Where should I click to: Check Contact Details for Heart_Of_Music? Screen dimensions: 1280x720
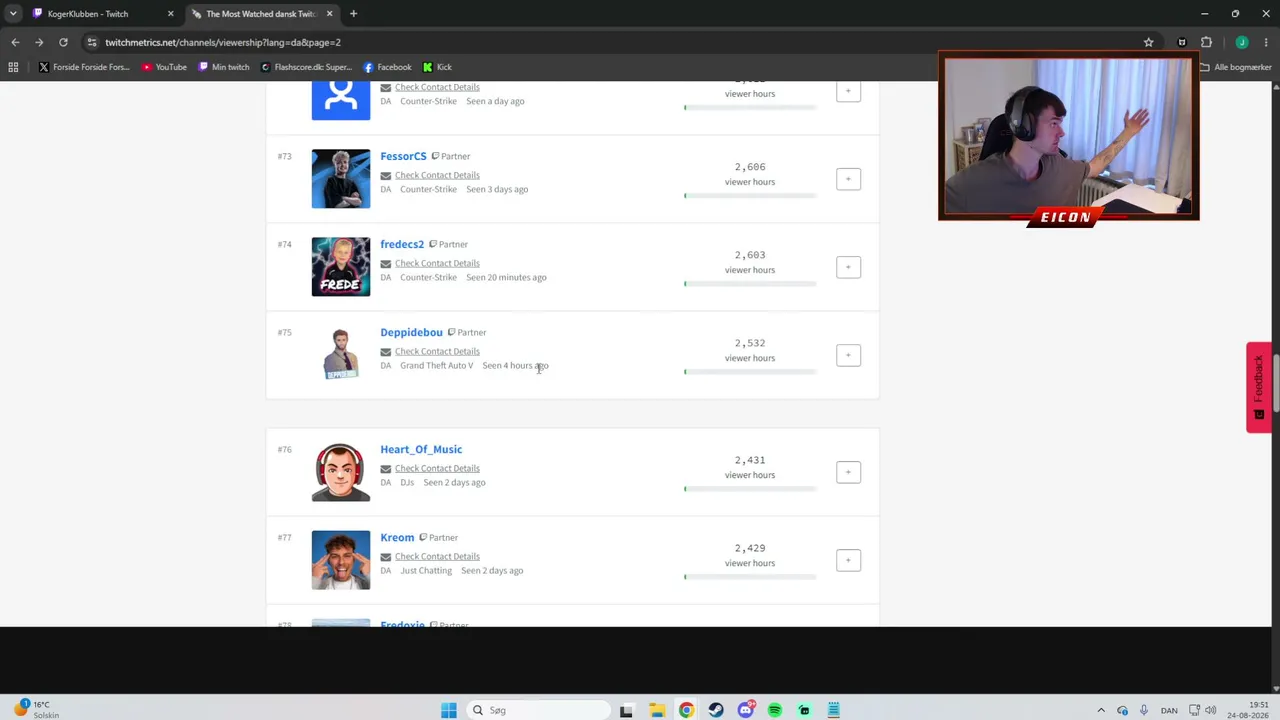[x=437, y=468]
